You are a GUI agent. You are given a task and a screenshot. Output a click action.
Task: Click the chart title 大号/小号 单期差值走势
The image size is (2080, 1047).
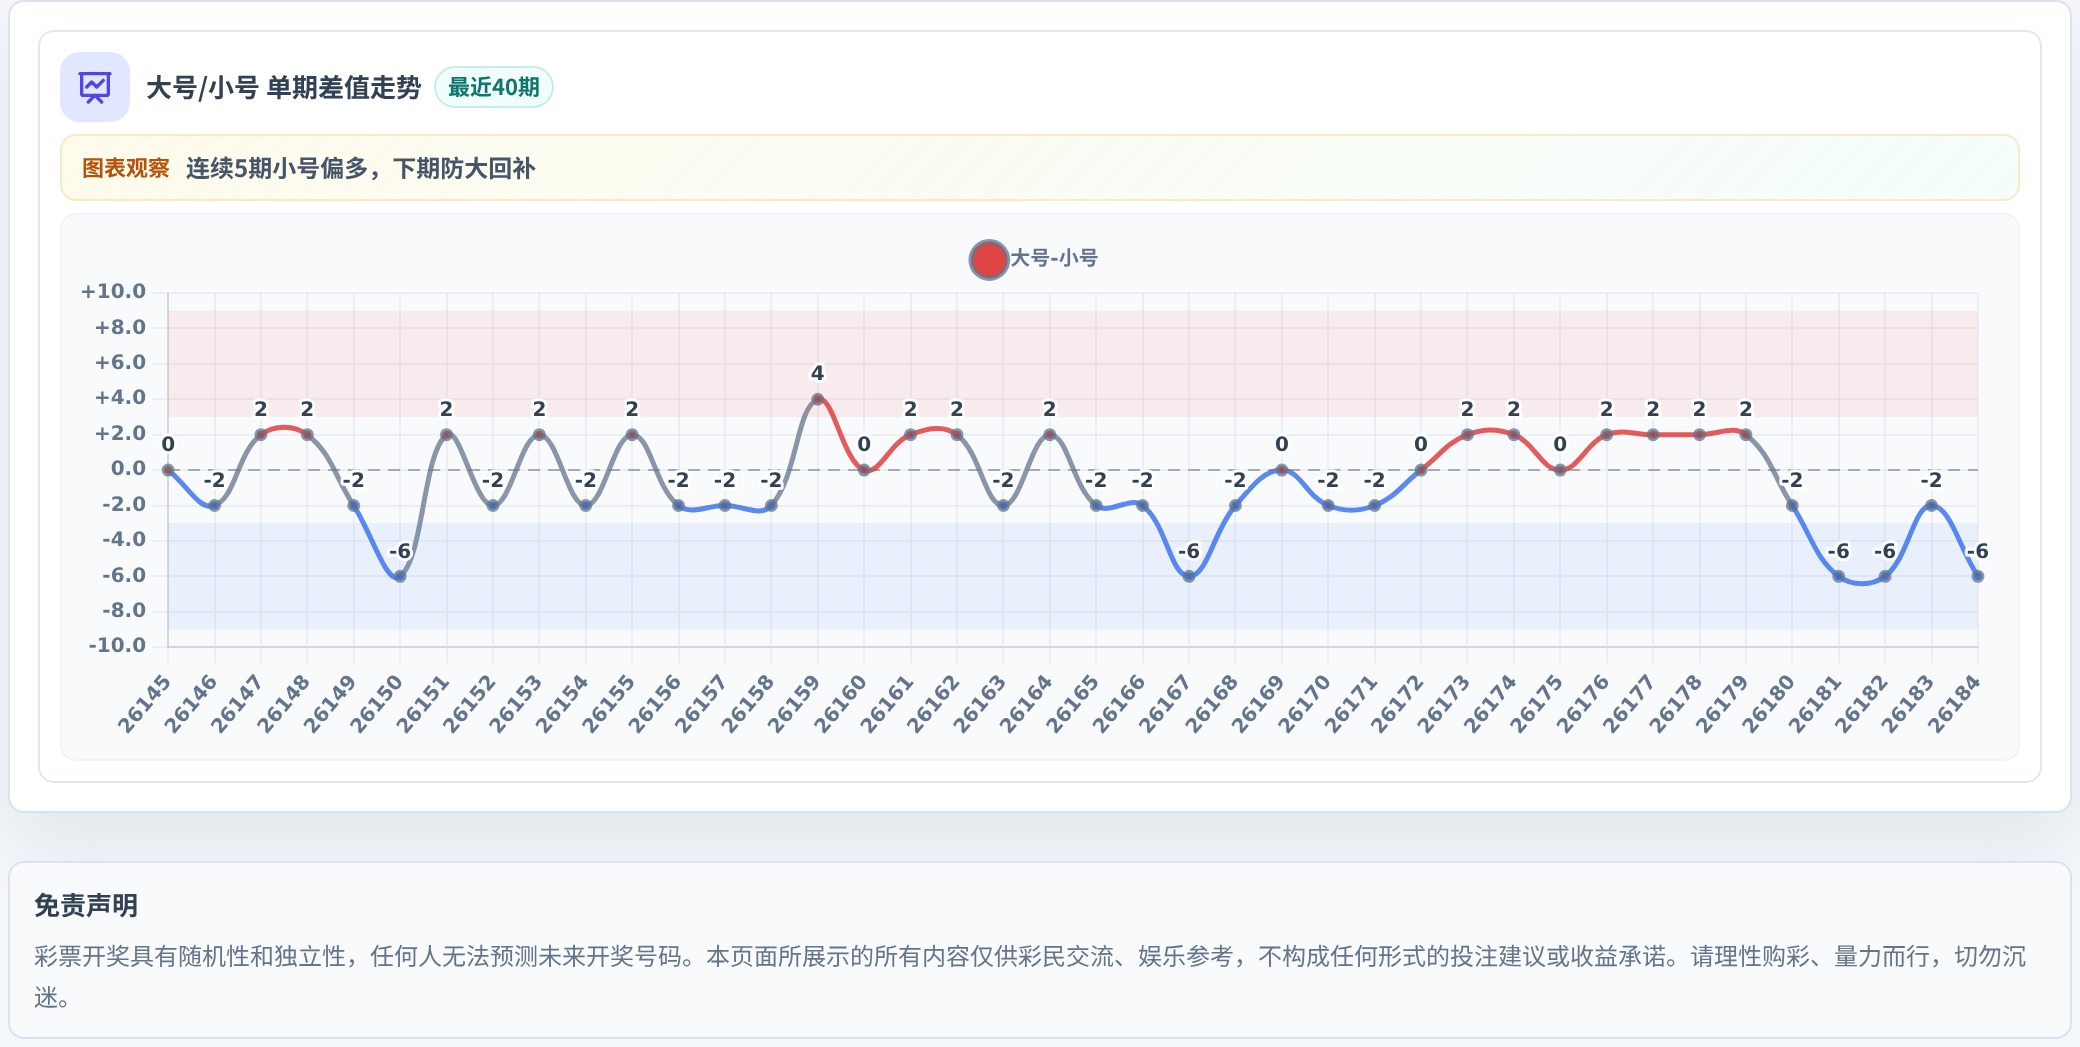tap(284, 88)
